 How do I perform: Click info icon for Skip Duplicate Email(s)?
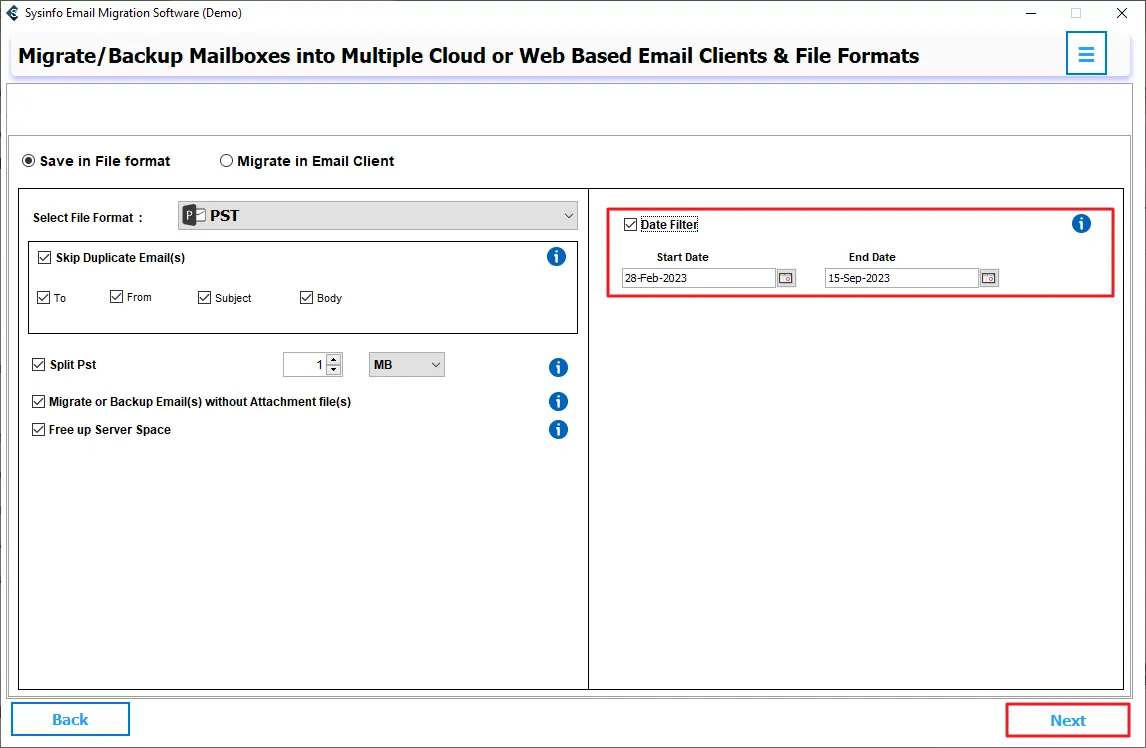(557, 257)
